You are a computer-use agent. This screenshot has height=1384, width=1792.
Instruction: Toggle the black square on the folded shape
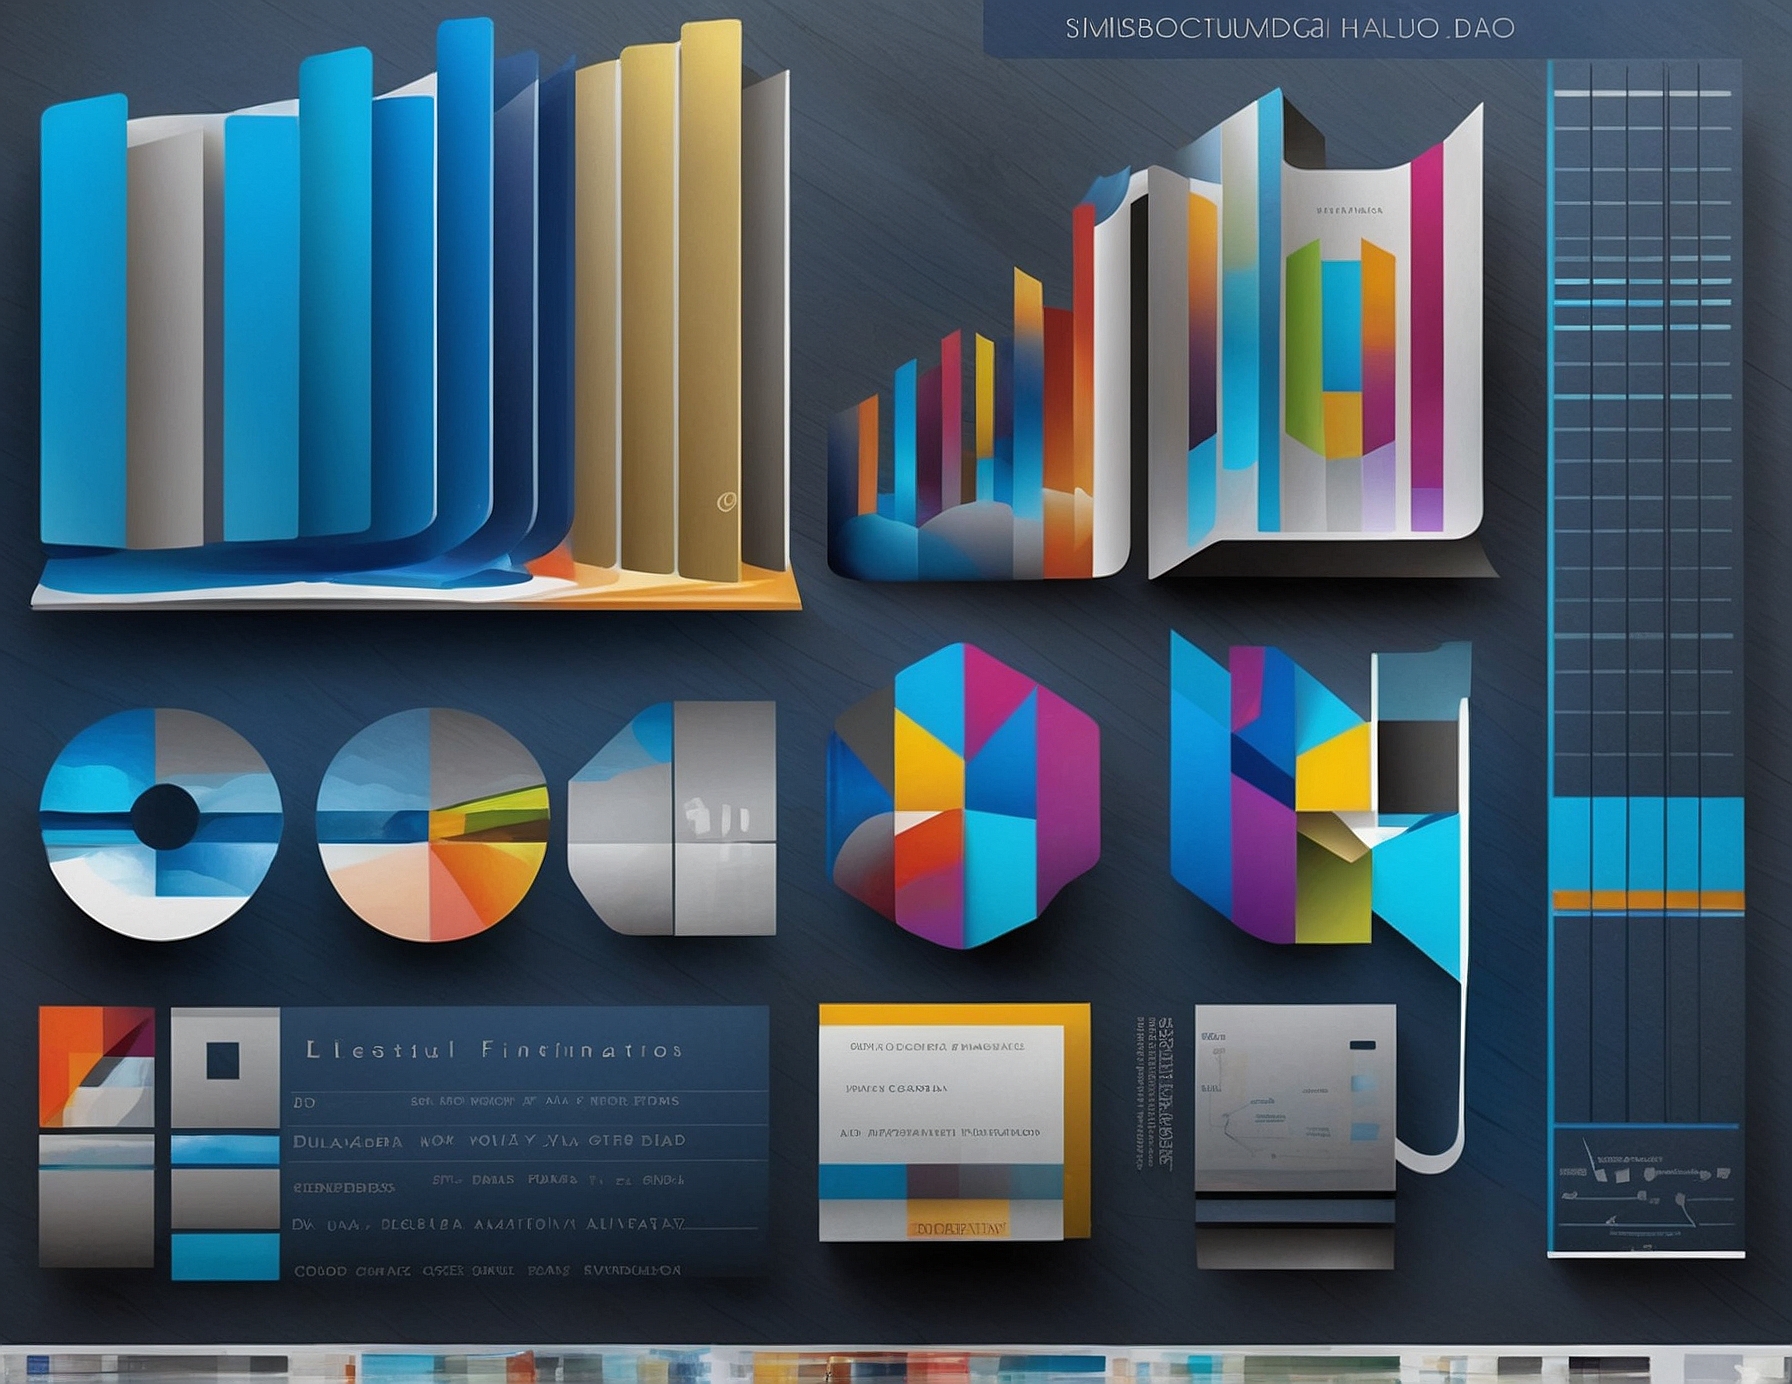pos(1418,767)
